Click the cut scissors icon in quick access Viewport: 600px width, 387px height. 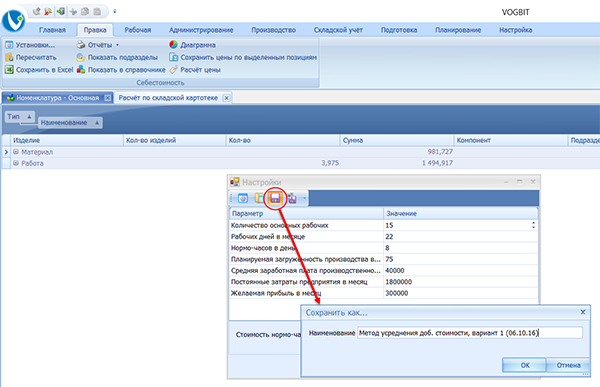pos(73,11)
